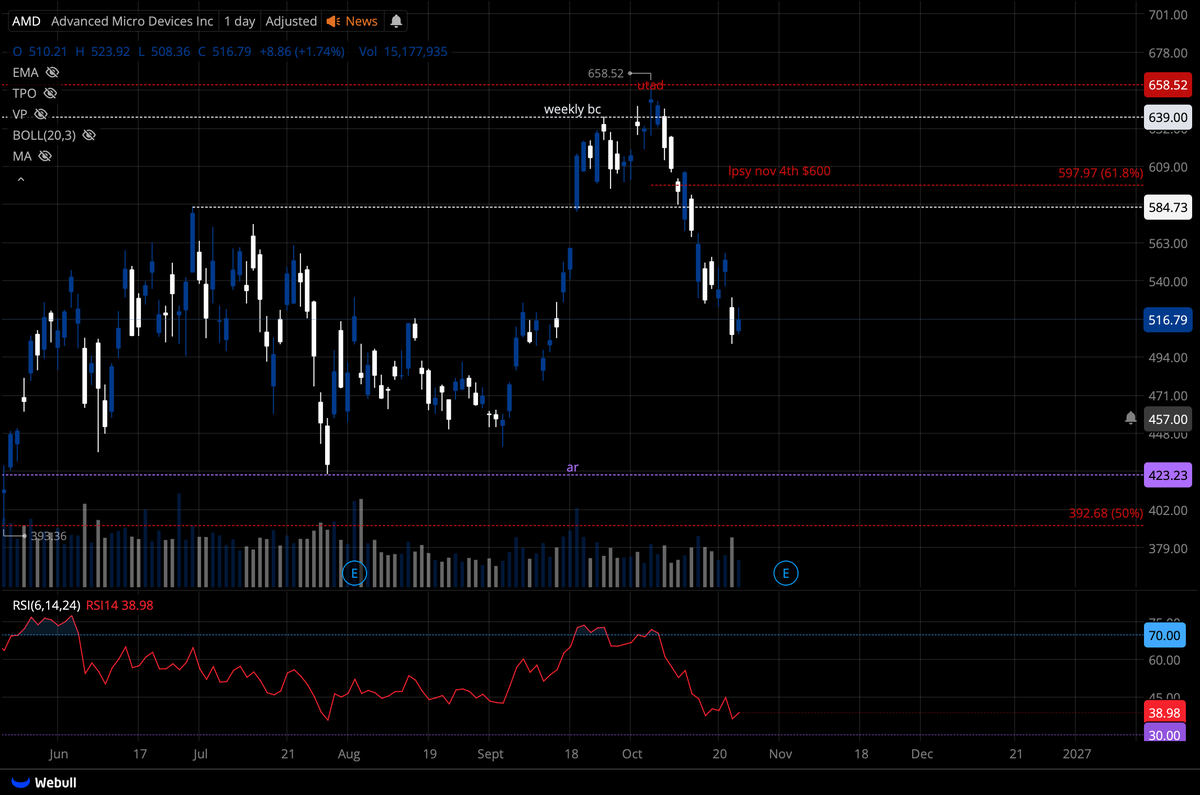Open the August earnings E marker
Image resolution: width=1200 pixels, height=795 pixels.
(x=354, y=573)
